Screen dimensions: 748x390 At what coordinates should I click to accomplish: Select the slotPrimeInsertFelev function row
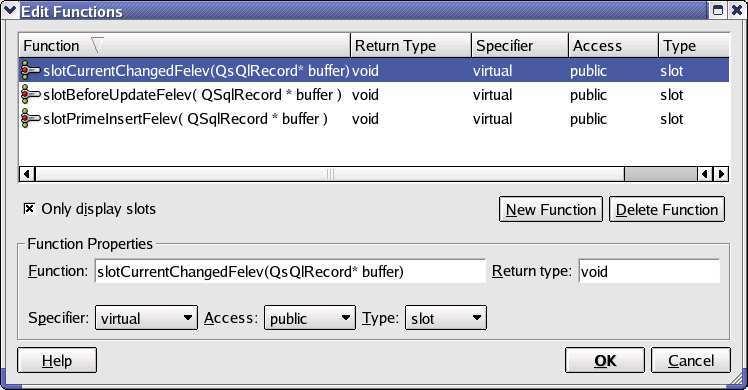[x=374, y=118]
